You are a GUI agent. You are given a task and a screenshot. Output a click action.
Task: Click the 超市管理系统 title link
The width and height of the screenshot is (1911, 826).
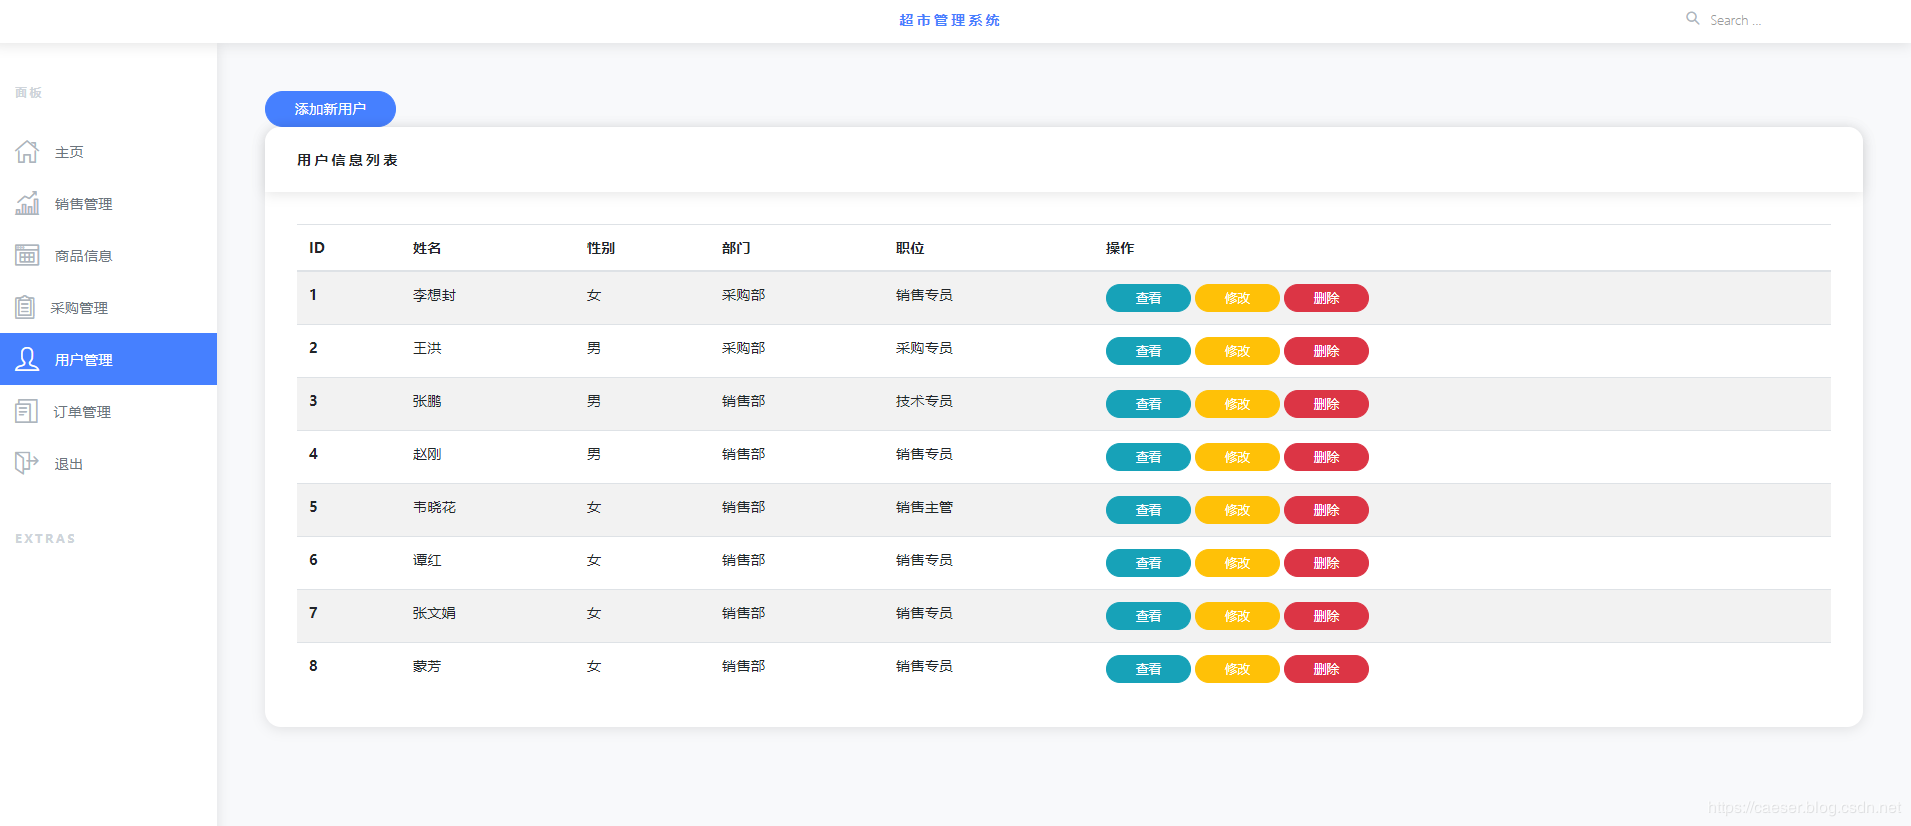[x=949, y=20]
